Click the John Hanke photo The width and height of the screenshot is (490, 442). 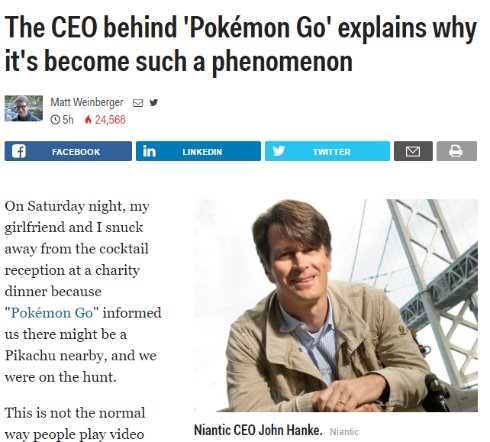336,305
